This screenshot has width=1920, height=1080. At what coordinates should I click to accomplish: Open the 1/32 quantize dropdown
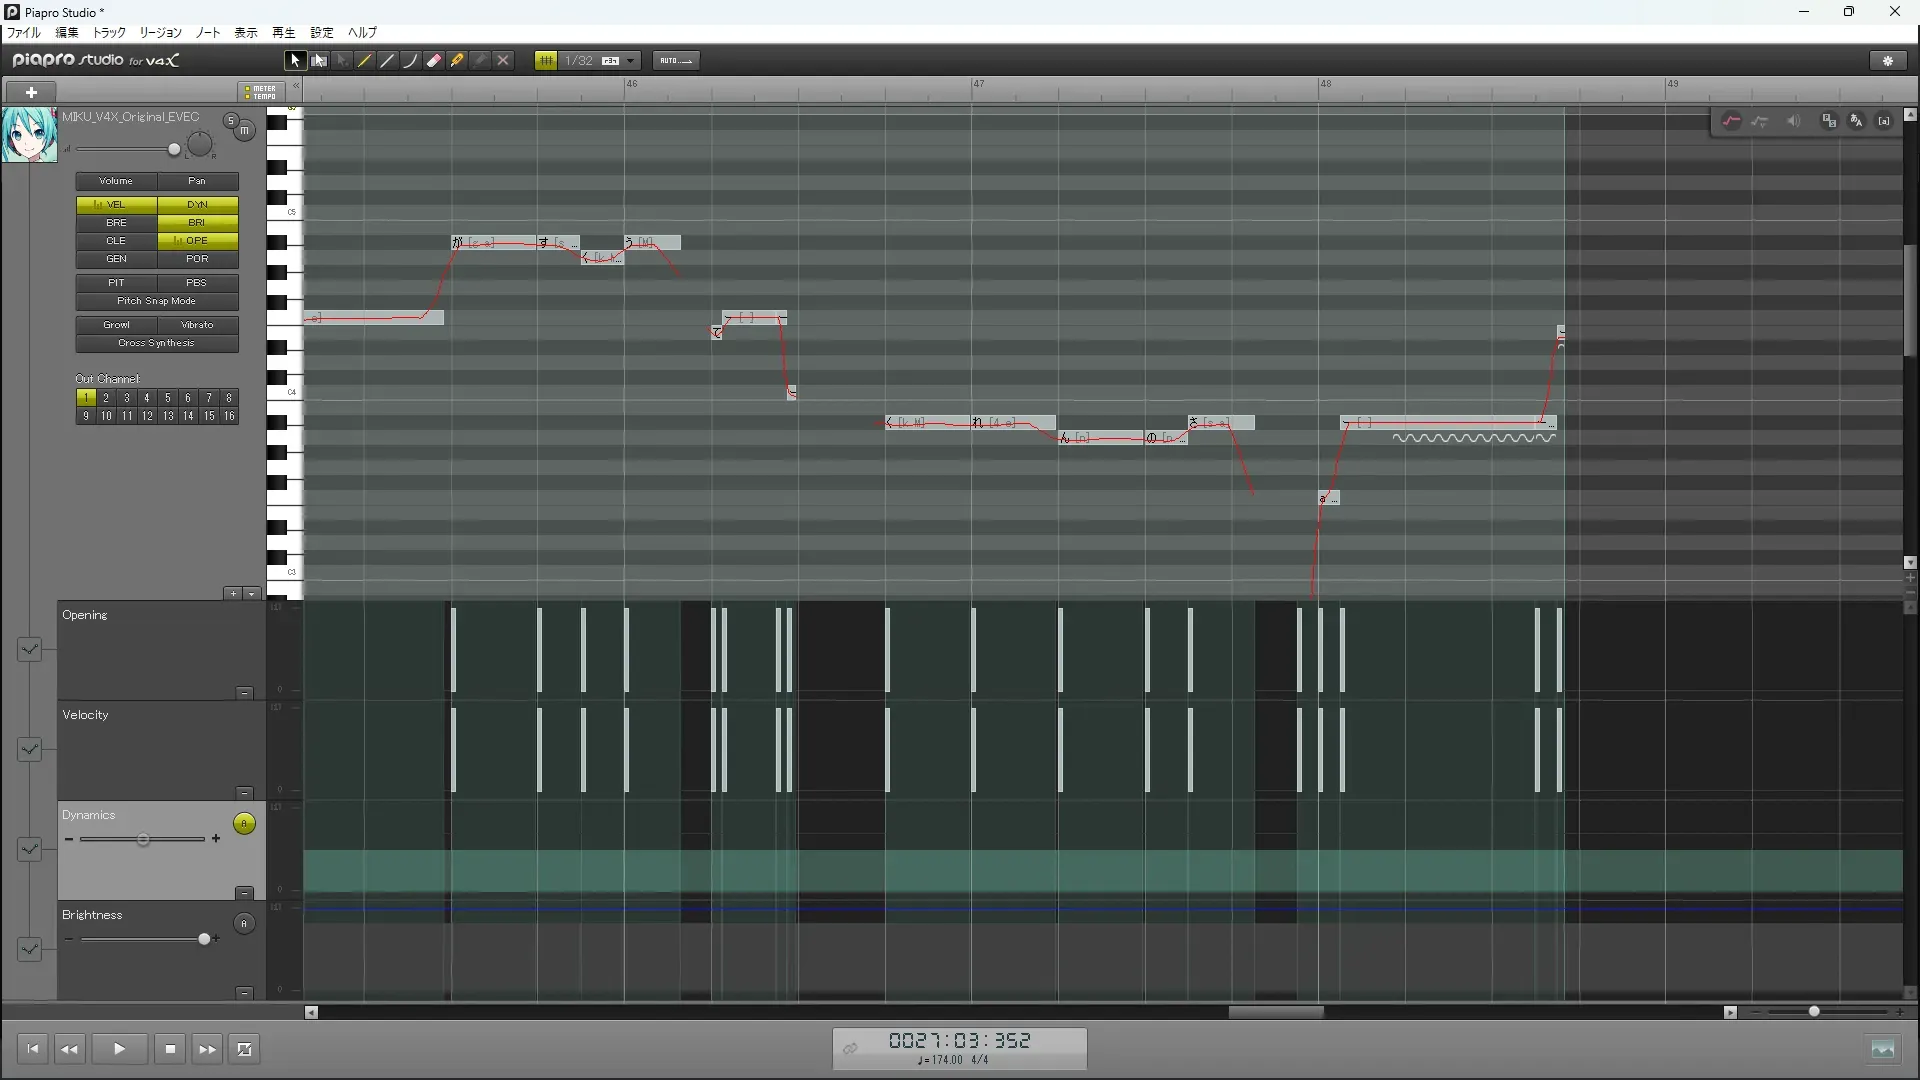coord(631,61)
